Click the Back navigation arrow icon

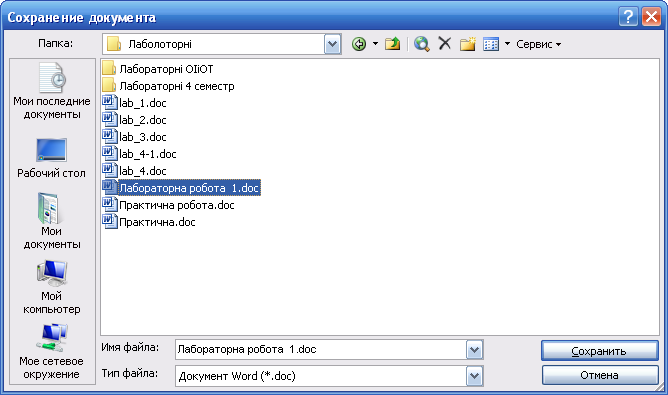359,44
